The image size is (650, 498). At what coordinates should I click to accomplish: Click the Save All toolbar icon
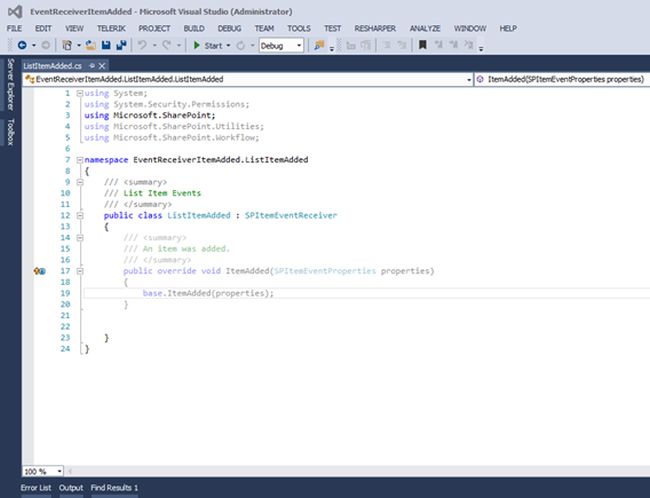[x=120, y=45]
